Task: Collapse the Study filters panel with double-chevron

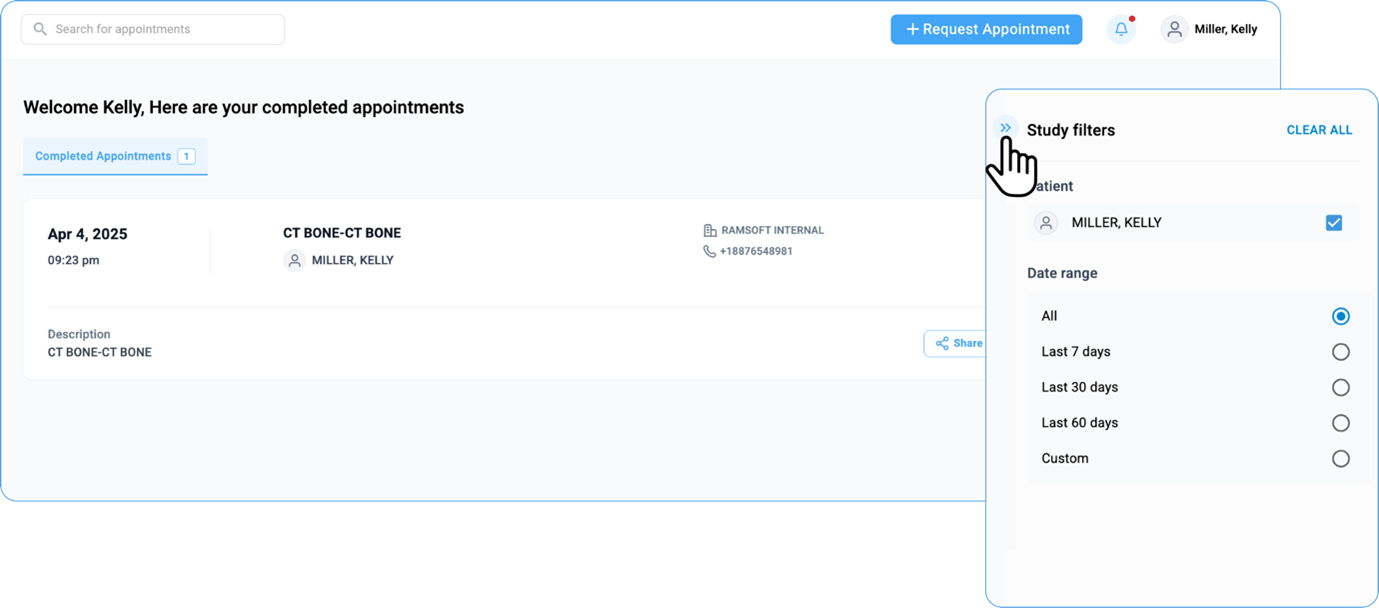Action: 1005,128
